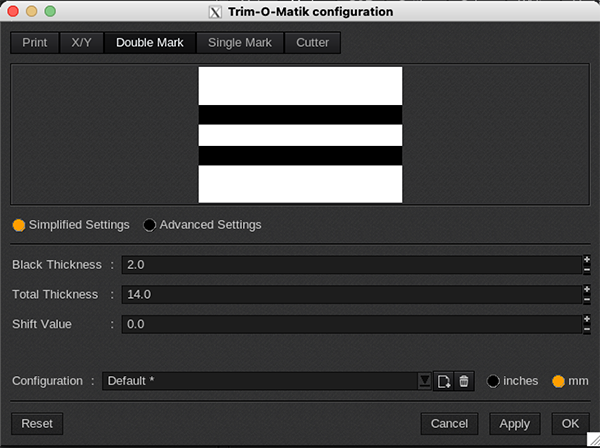Click the X11 icon in the title bar

click(215, 12)
